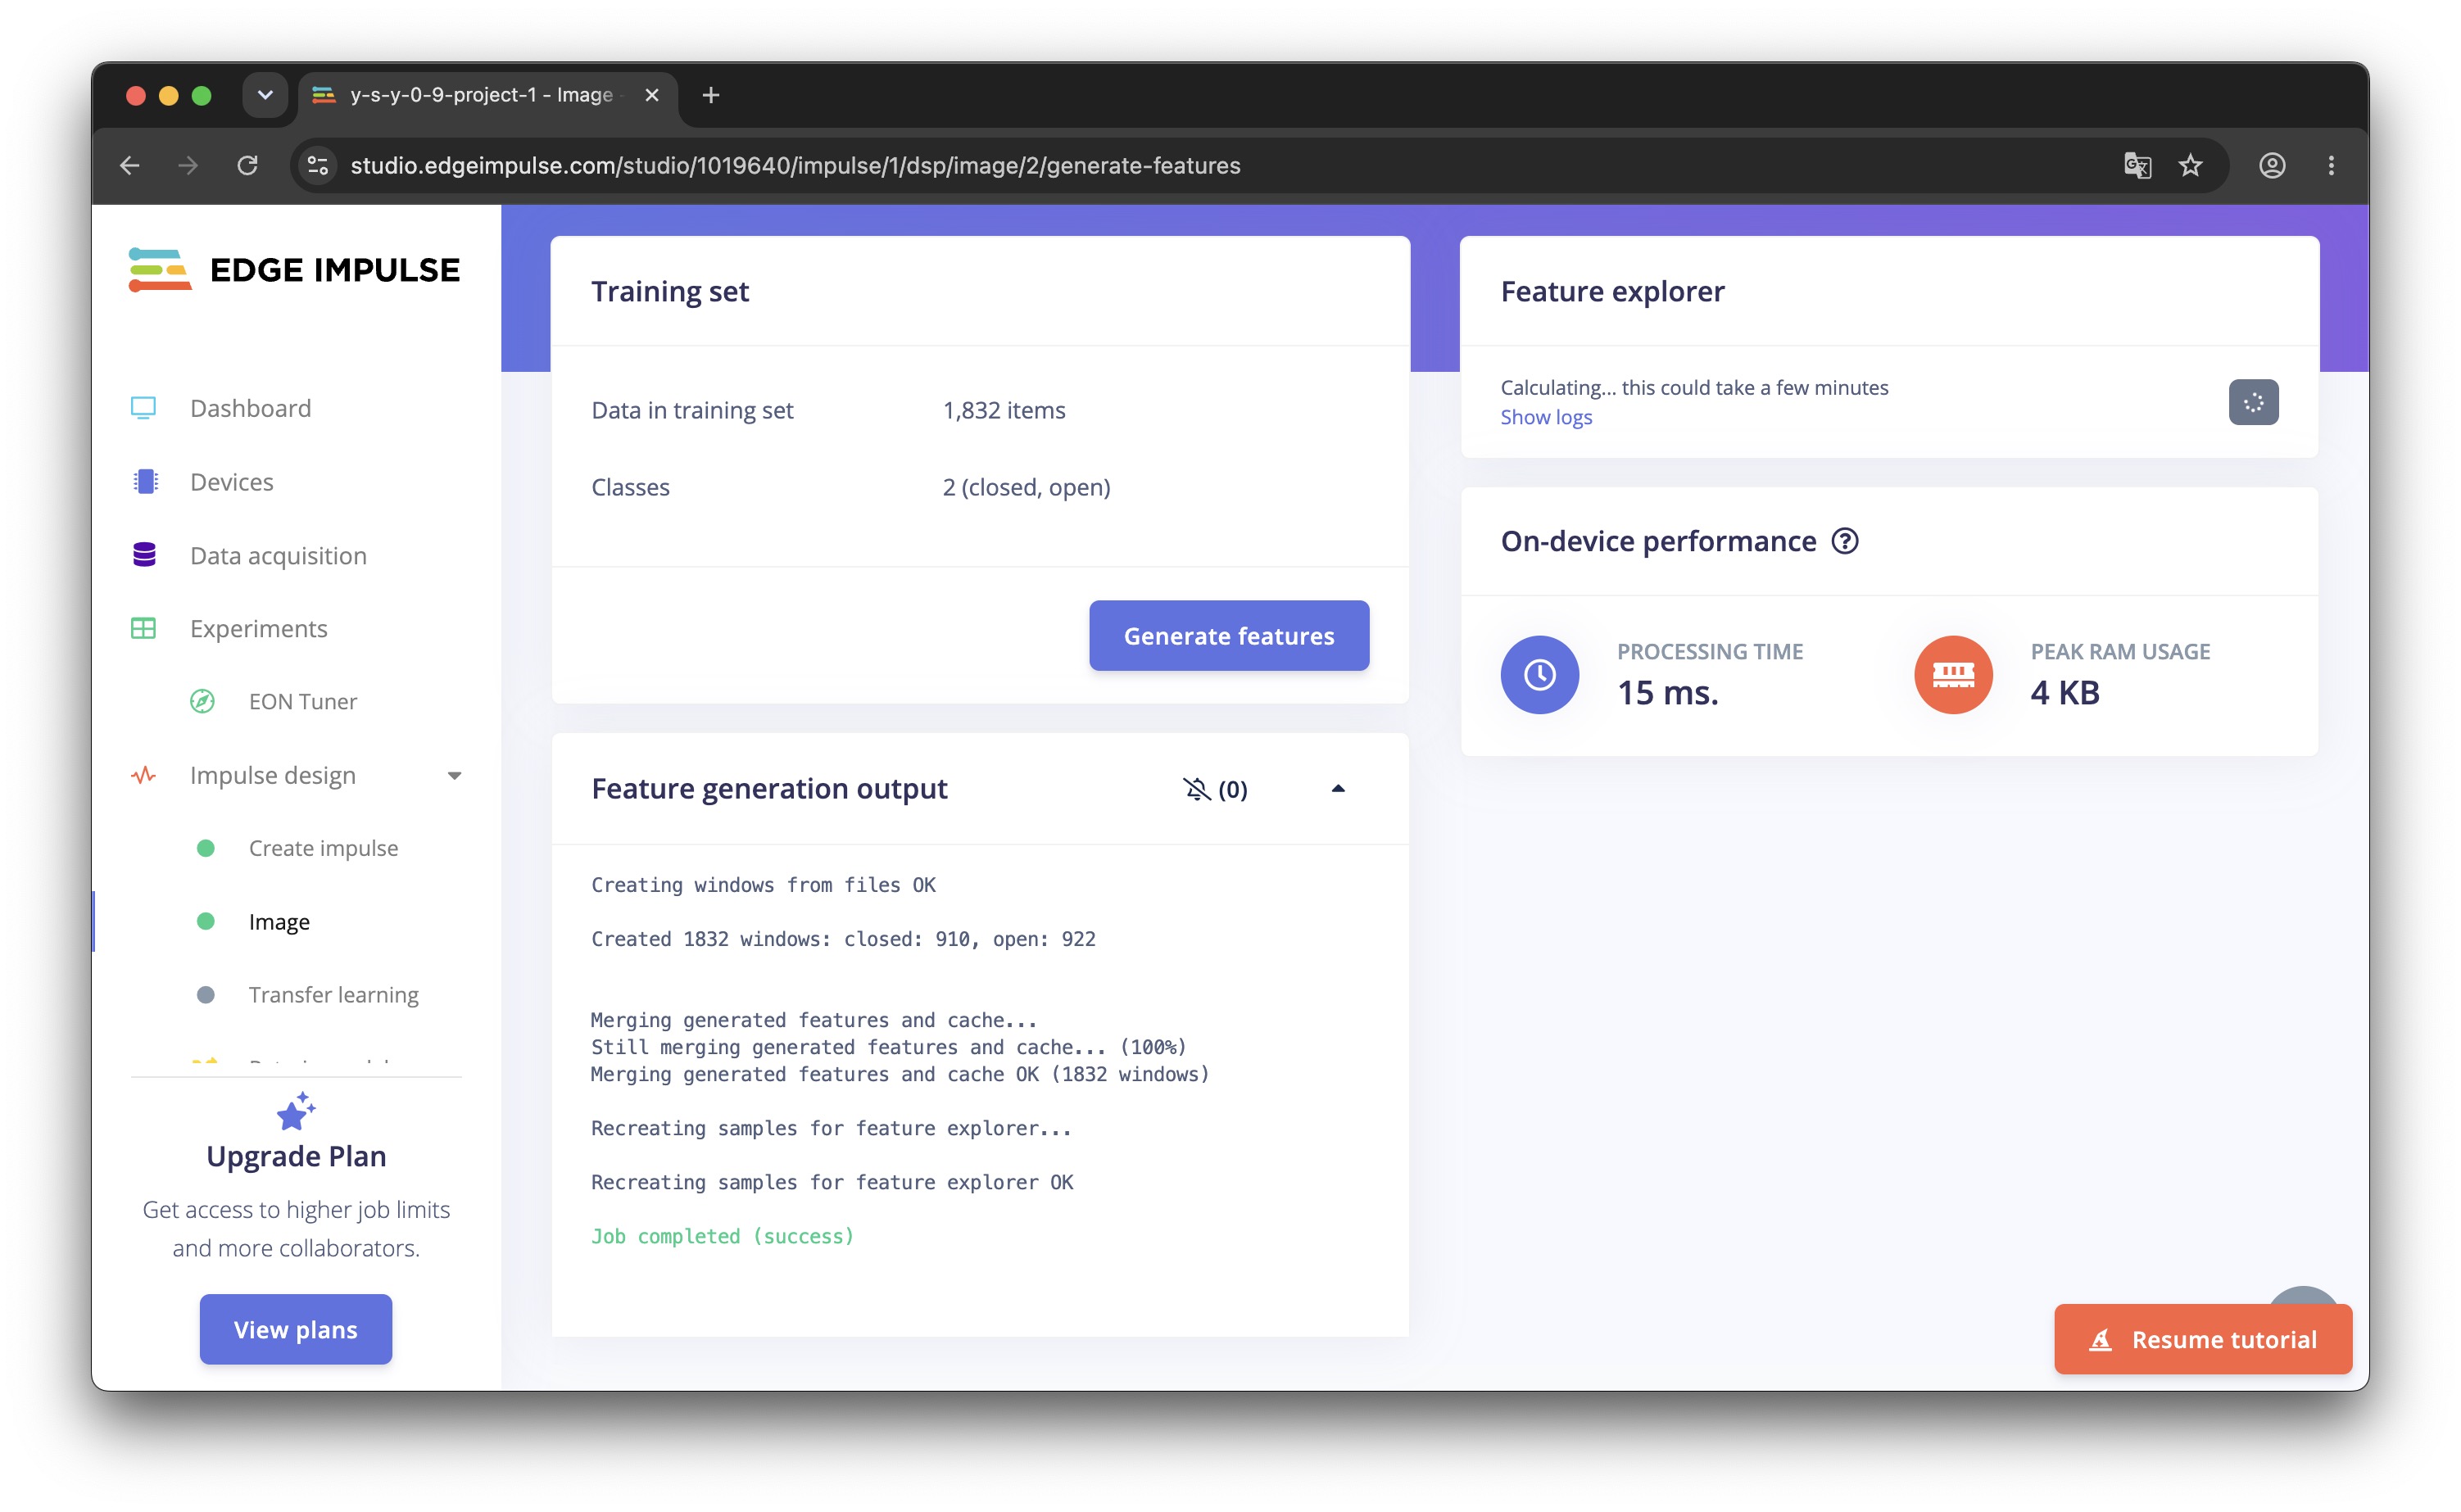Click the On-device performance help icon

[1845, 541]
